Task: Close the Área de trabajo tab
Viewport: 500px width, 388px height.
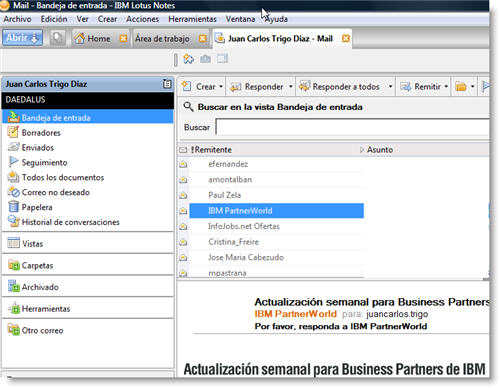Action: [x=202, y=39]
